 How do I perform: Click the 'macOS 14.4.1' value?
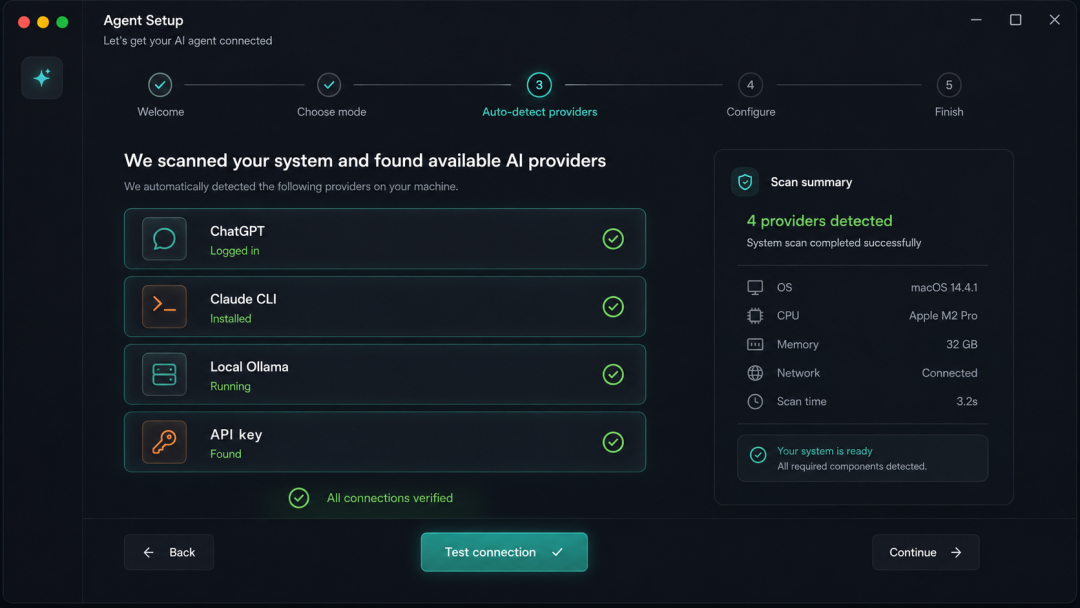pos(944,287)
